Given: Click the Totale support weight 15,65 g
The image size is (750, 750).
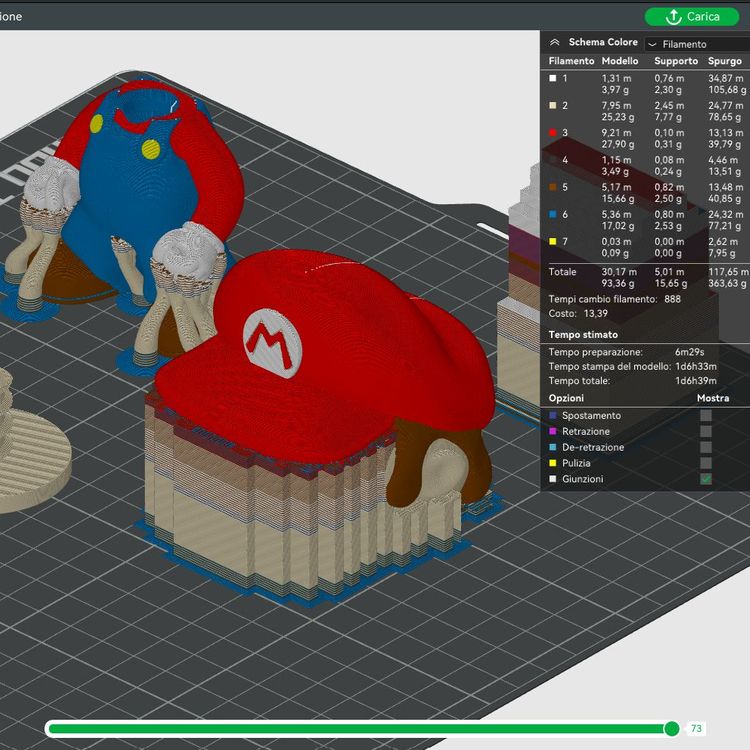Looking at the screenshot, I should point(671,284).
